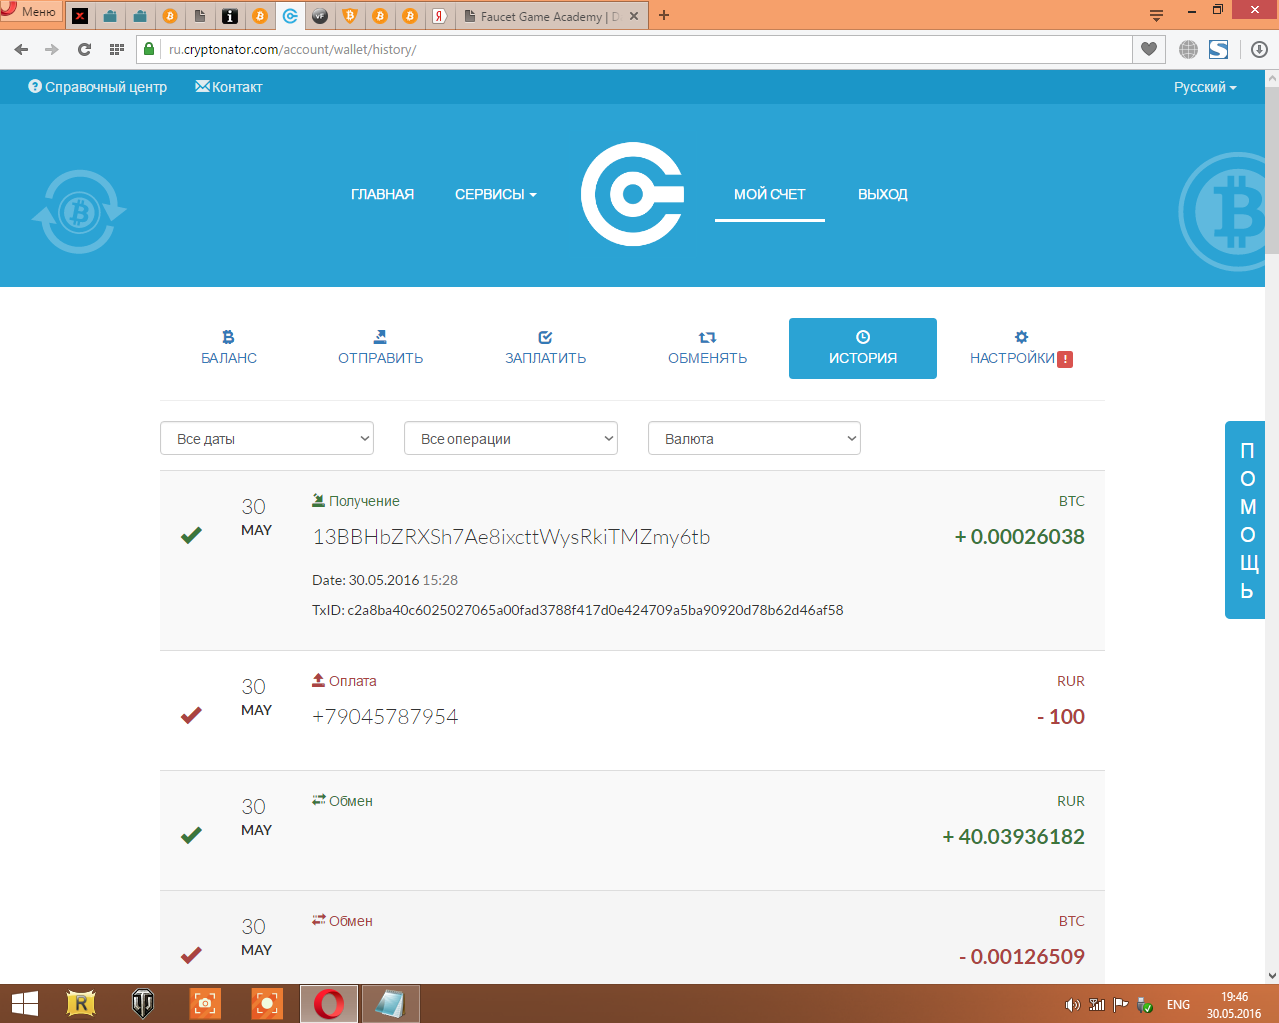Expand the Все операции operations filter
The image size is (1279, 1023).
pos(511,439)
